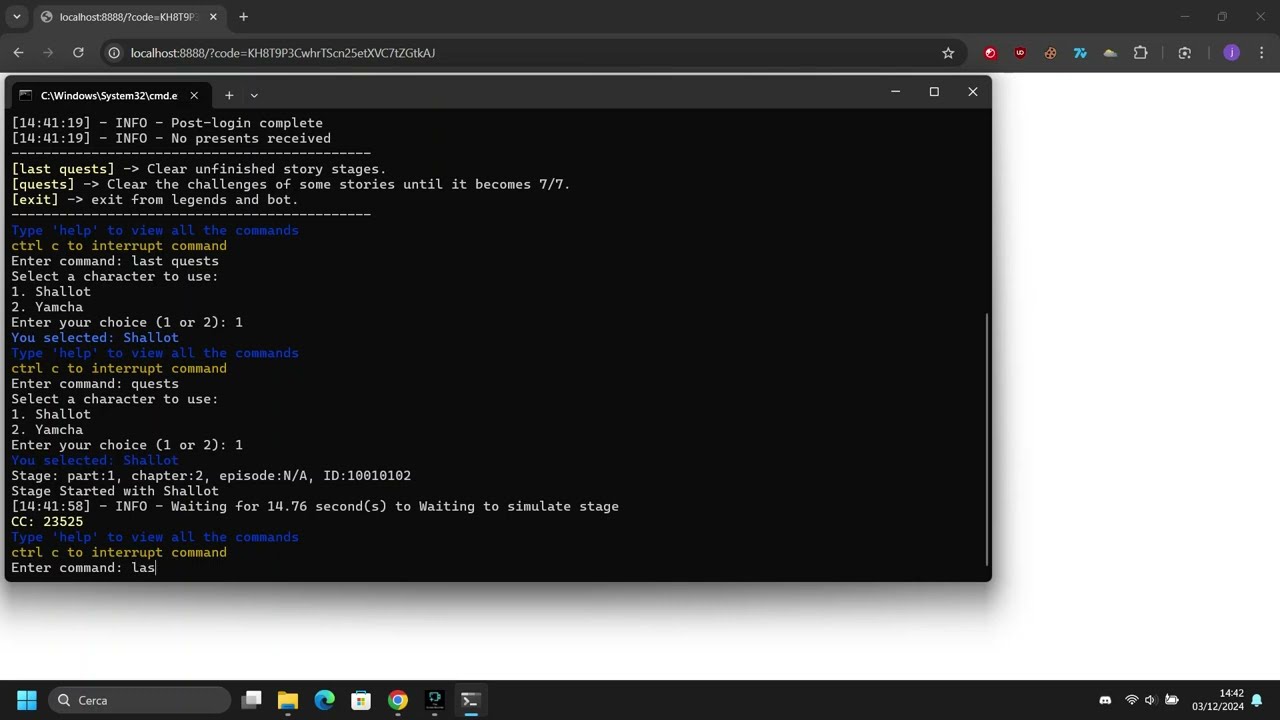This screenshot has height=720, width=1280.
Task: Open the Wi-Fi network tray icon
Action: tap(1132, 700)
